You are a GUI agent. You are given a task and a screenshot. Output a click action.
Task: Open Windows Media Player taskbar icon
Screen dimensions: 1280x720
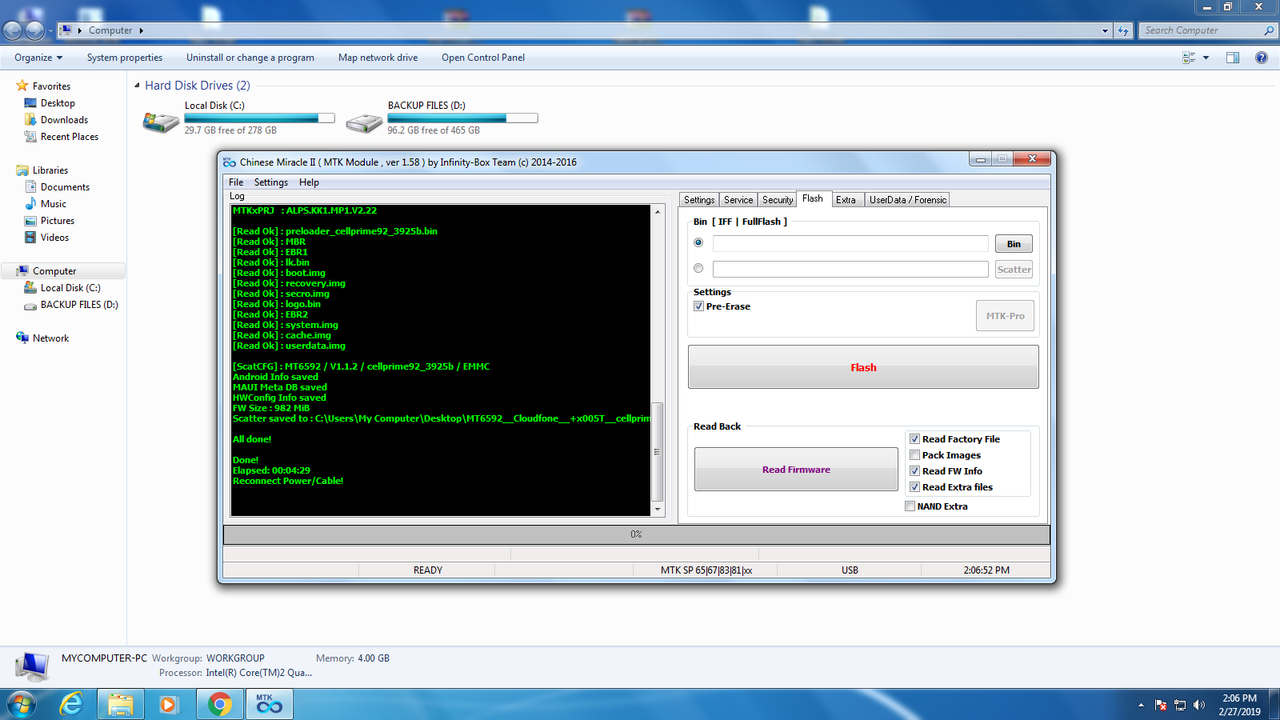click(x=167, y=704)
